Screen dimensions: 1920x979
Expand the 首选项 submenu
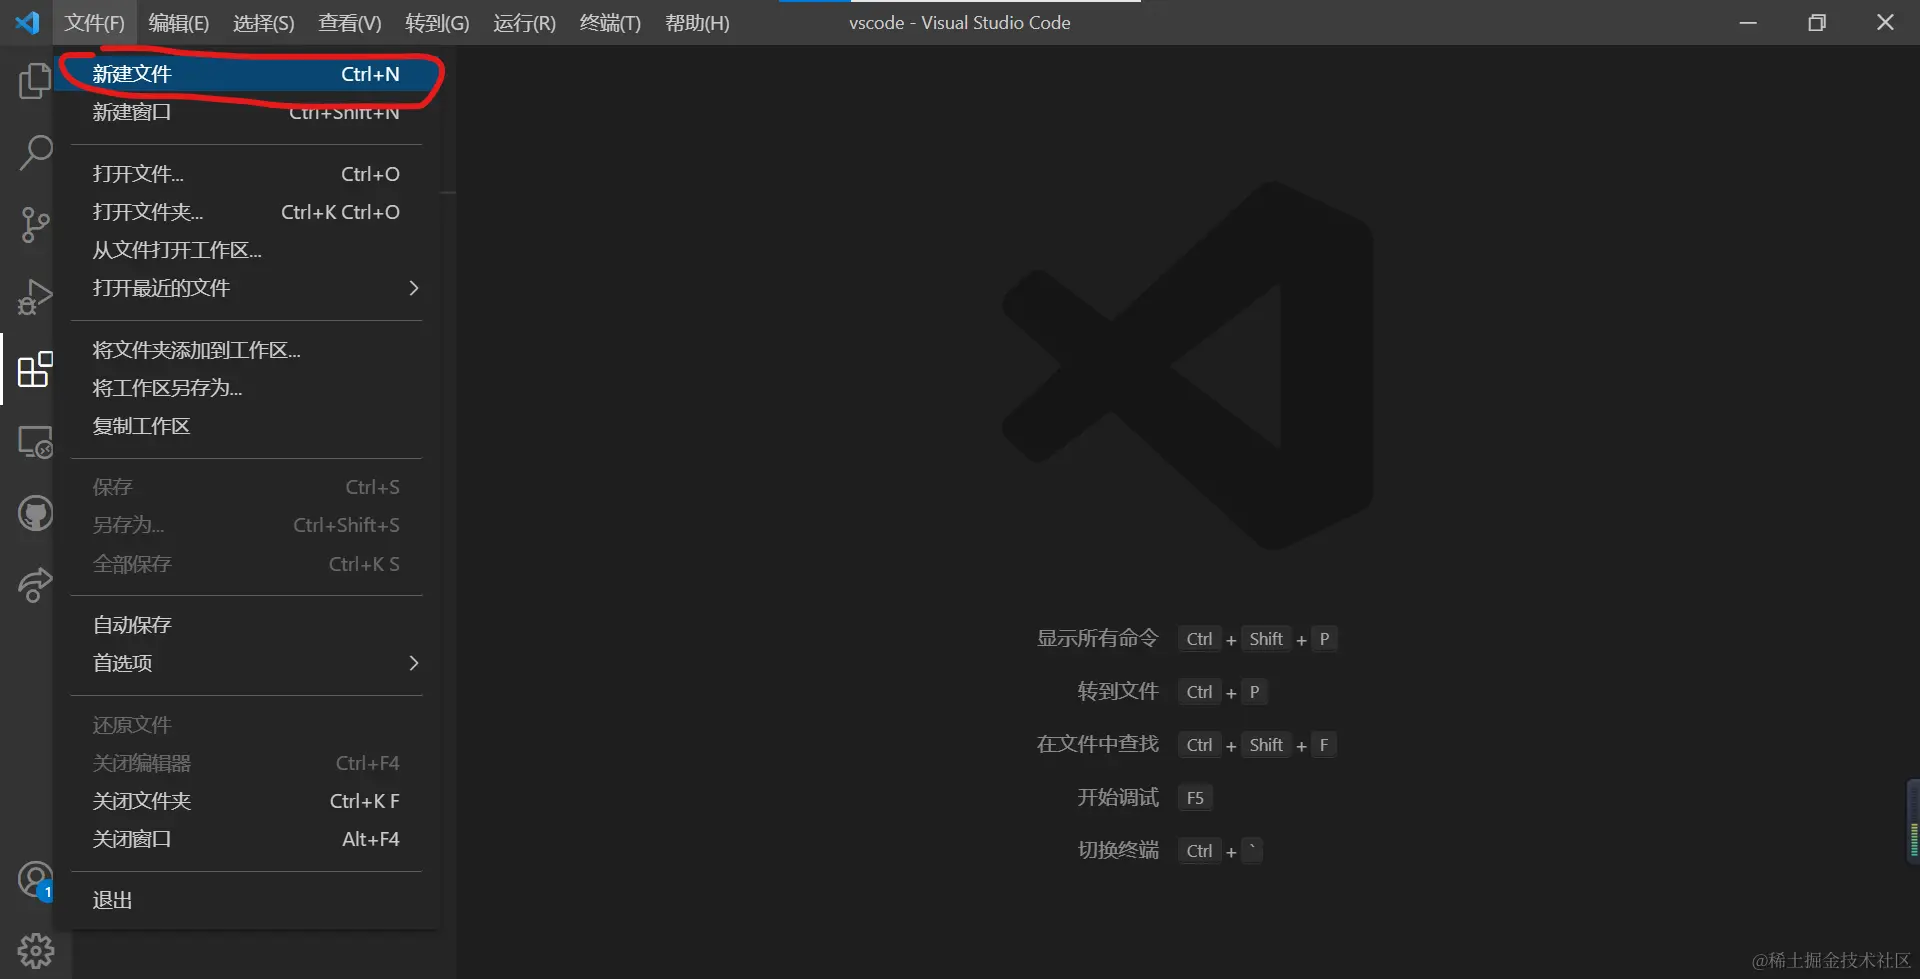click(122, 662)
